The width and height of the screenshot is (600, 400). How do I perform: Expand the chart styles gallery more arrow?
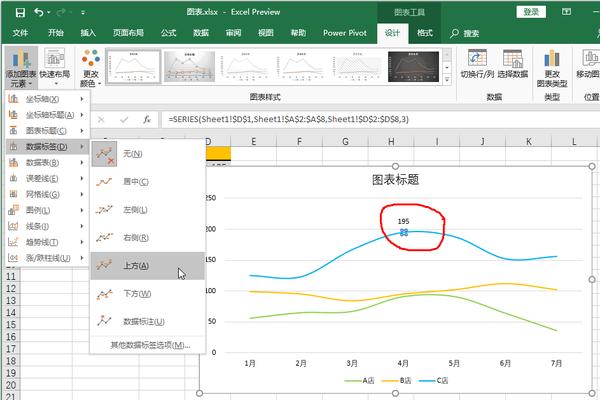[447, 80]
